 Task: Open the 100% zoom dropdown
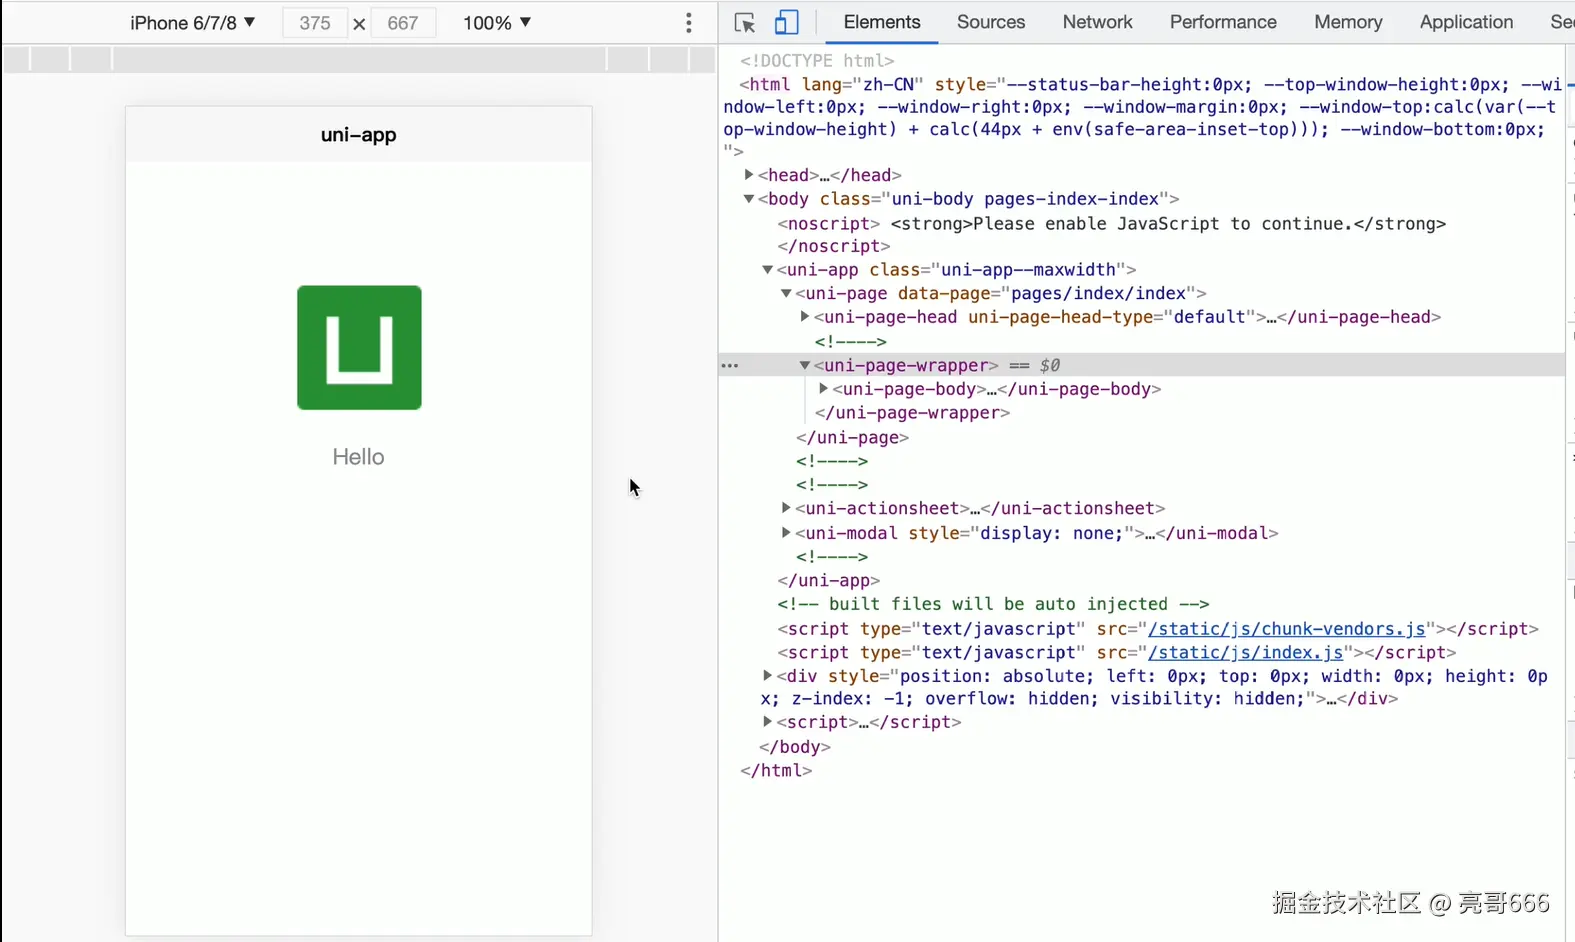click(497, 23)
